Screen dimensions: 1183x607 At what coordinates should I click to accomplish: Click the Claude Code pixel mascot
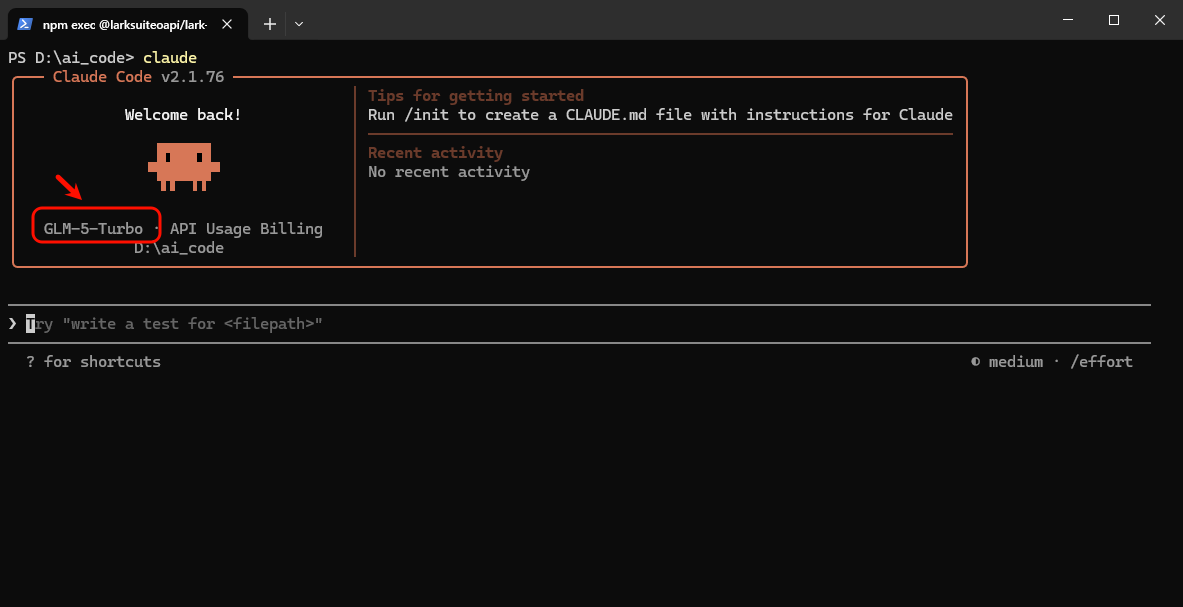pos(183,166)
